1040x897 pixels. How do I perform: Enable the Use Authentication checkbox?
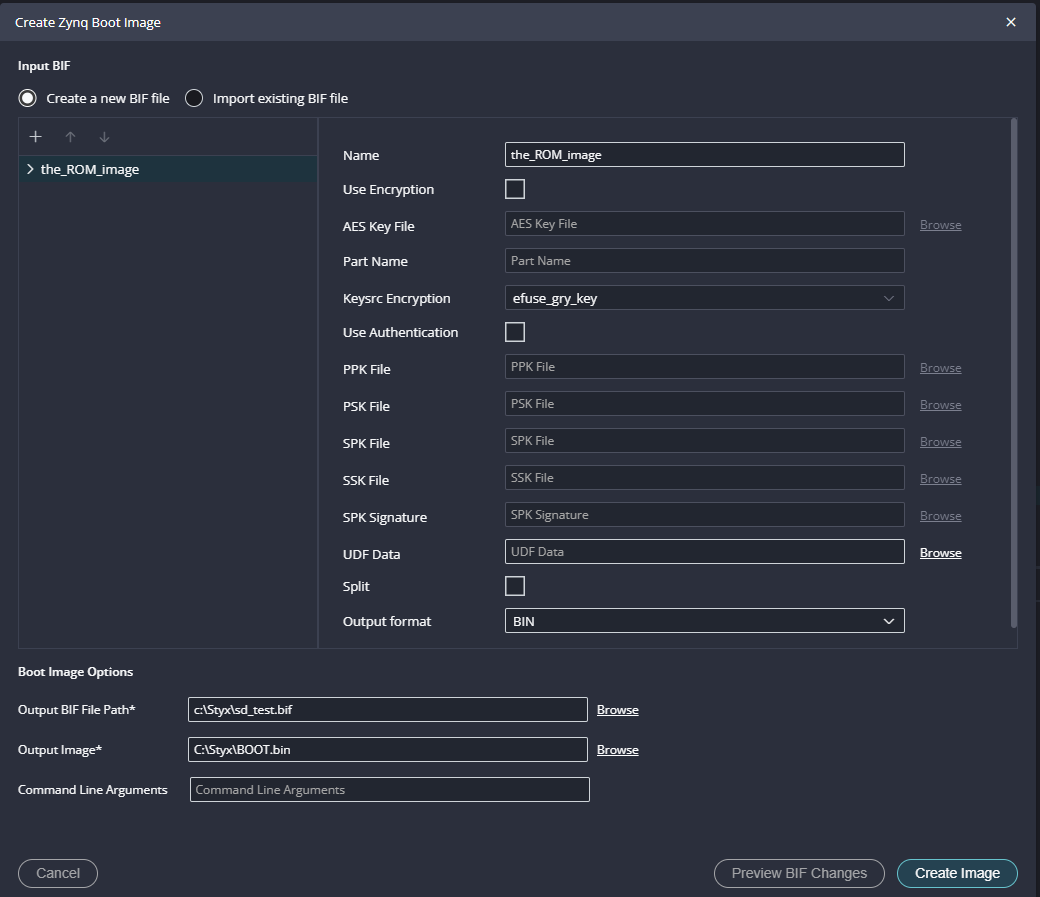(515, 332)
